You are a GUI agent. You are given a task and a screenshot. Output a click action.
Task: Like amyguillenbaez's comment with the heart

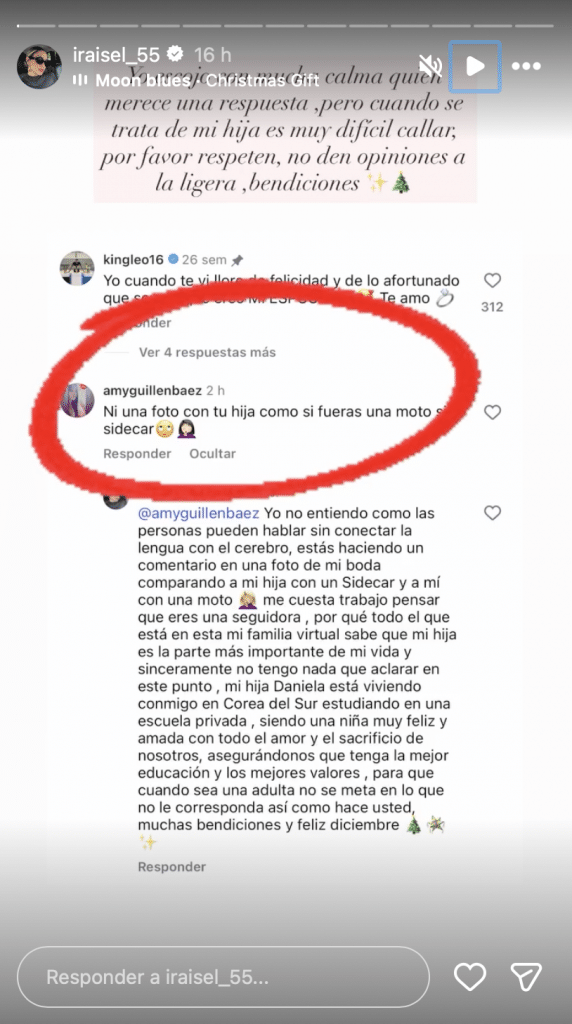pyautogui.click(x=492, y=412)
